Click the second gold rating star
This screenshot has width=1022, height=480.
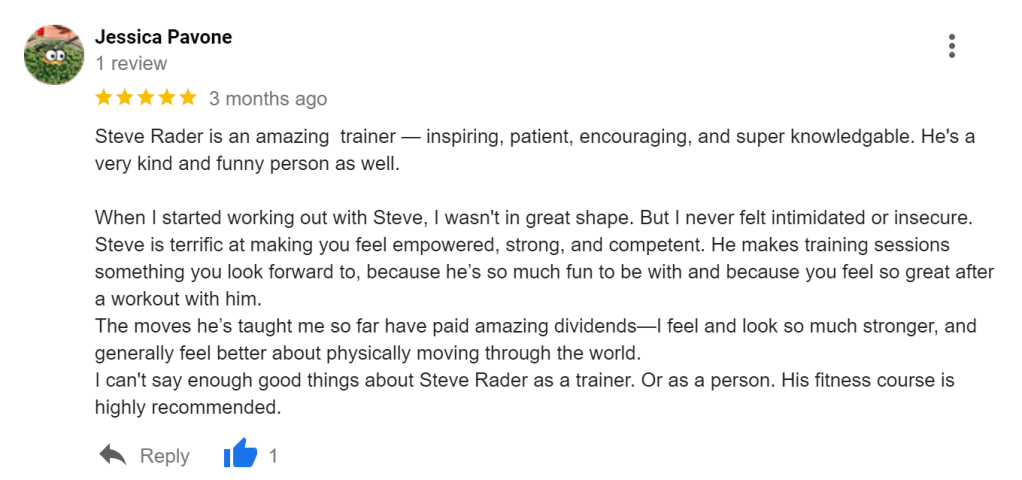tap(125, 98)
